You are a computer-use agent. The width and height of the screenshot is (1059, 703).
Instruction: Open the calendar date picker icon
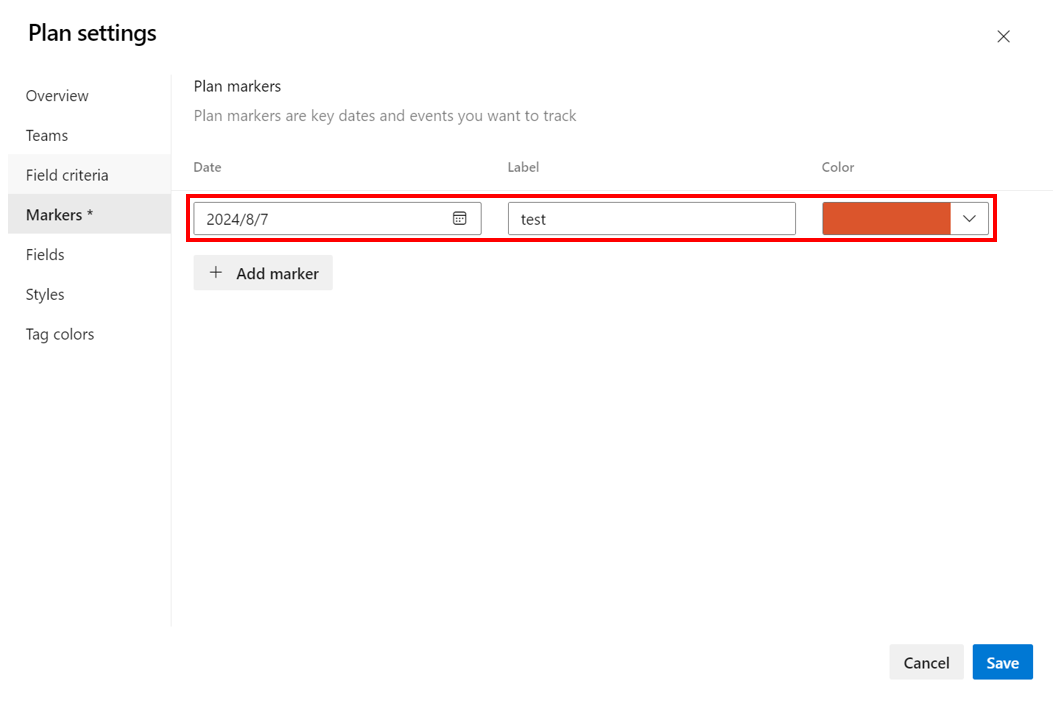459,218
